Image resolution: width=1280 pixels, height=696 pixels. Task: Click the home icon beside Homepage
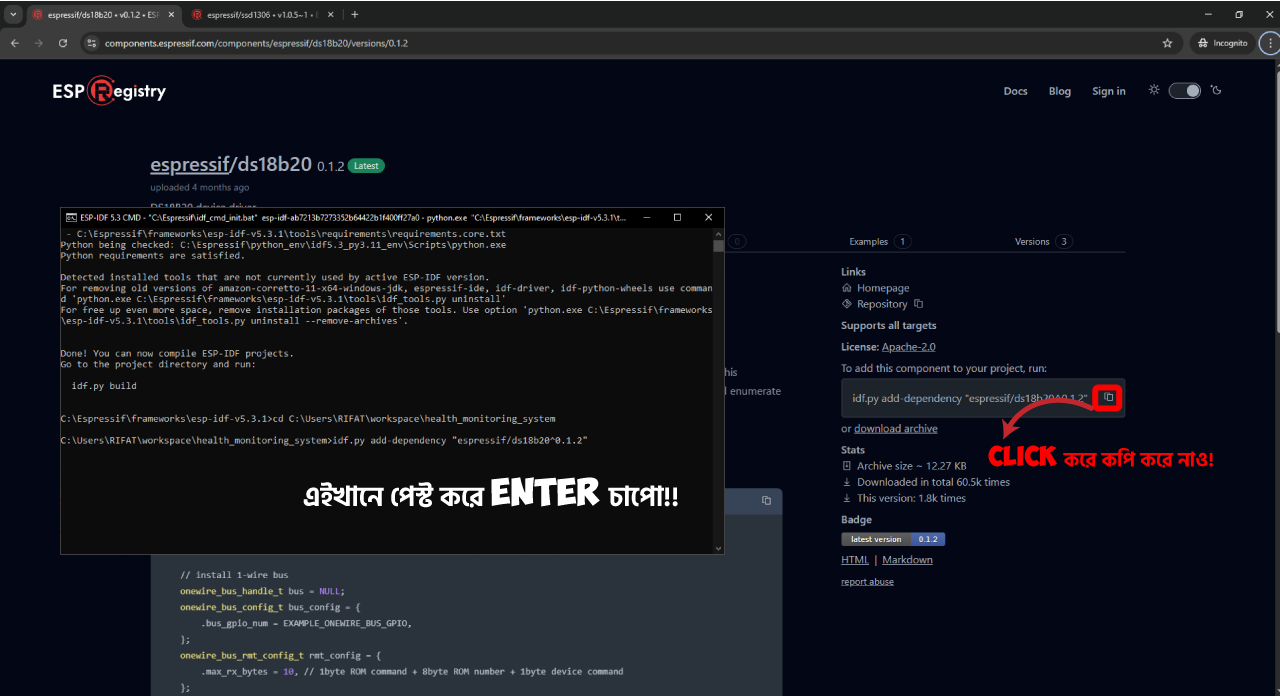(x=847, y=288)
